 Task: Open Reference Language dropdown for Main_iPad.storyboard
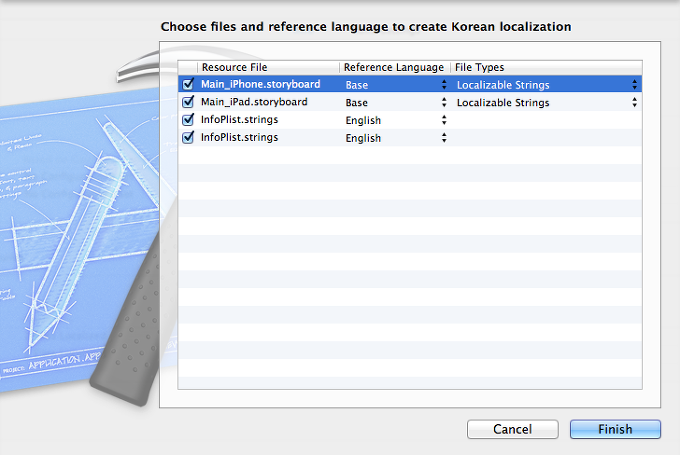pyautogui.click(x=396, y=102)
